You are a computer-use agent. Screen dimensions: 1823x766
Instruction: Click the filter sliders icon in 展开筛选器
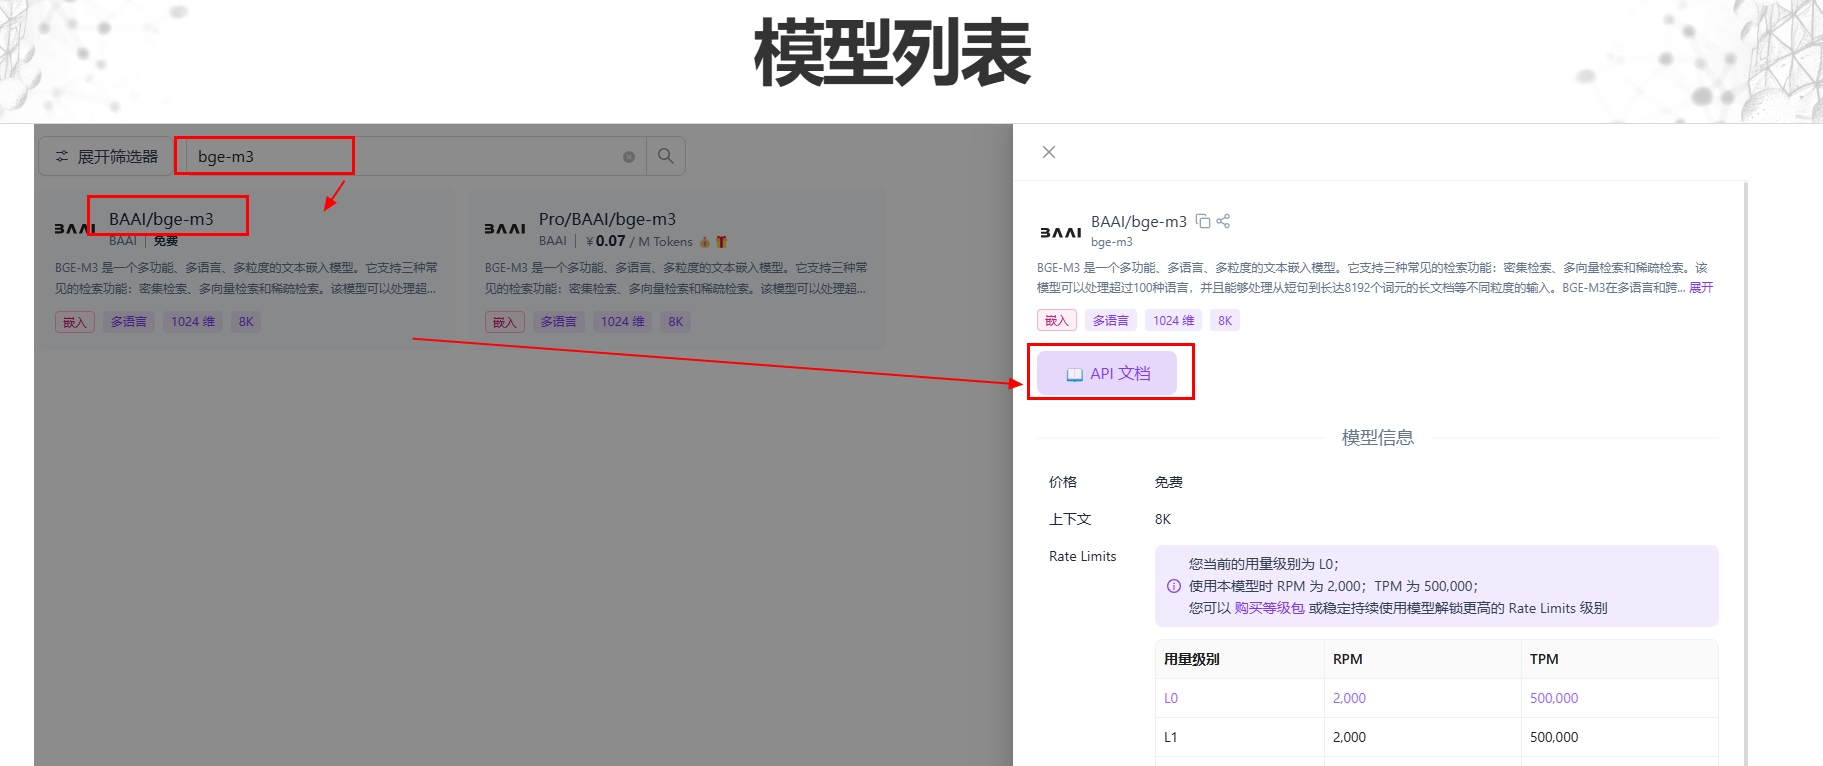62,156
